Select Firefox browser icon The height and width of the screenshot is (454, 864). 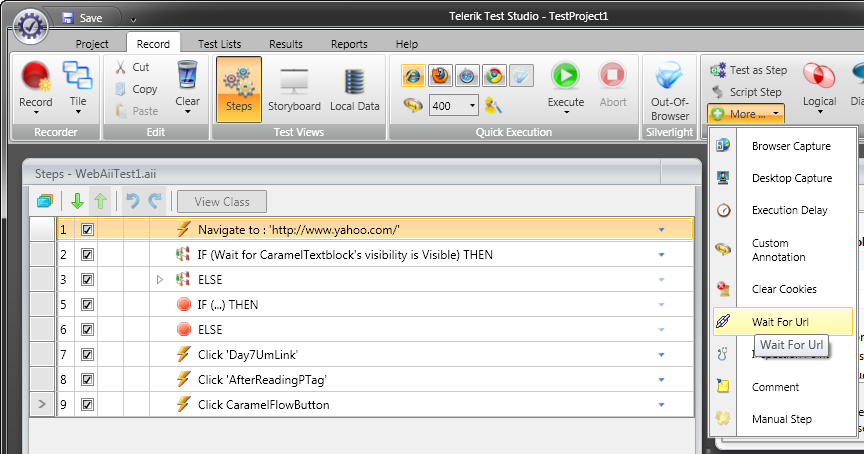point(440,75)
